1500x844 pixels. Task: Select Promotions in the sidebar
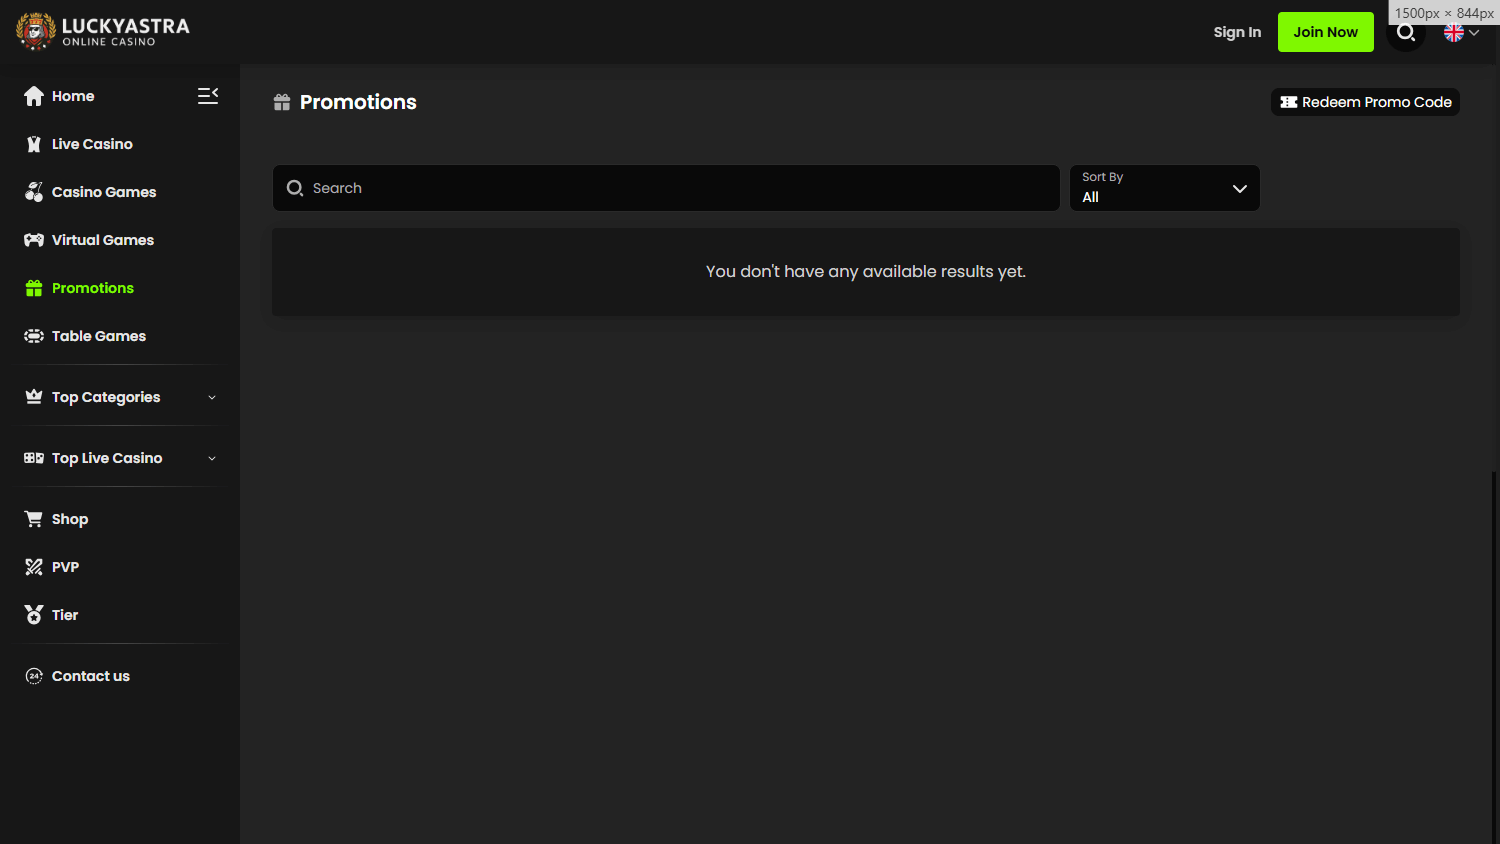92,288
